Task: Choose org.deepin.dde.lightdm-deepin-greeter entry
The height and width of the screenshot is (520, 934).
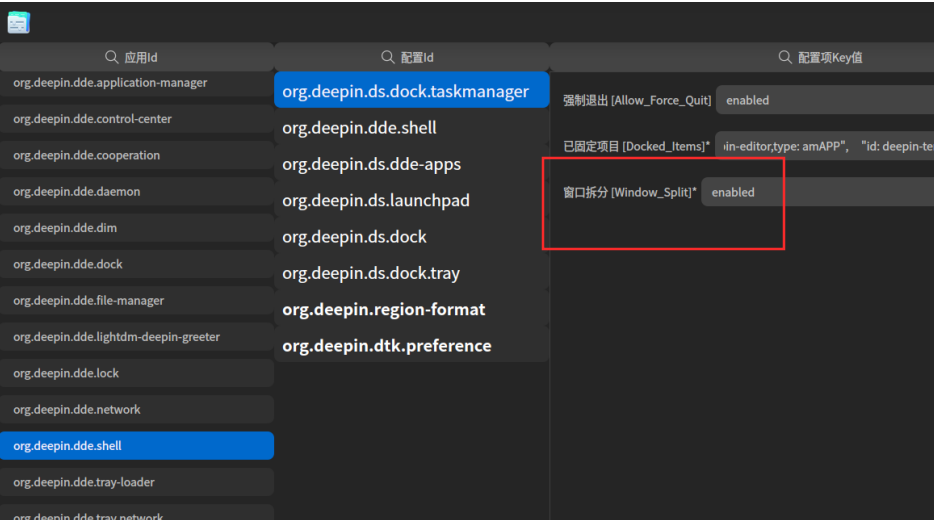Action: tap(137, 337)
